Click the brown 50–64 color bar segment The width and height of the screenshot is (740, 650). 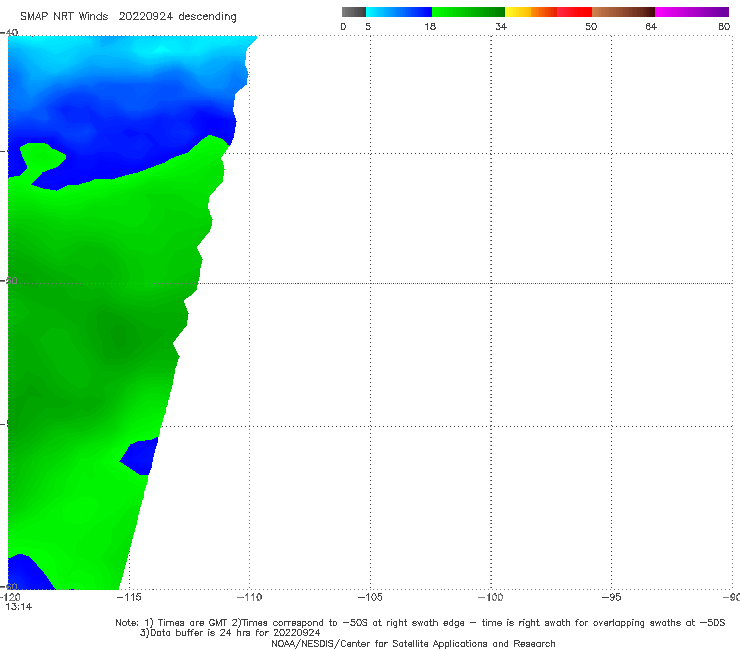[x=623, y=12]
